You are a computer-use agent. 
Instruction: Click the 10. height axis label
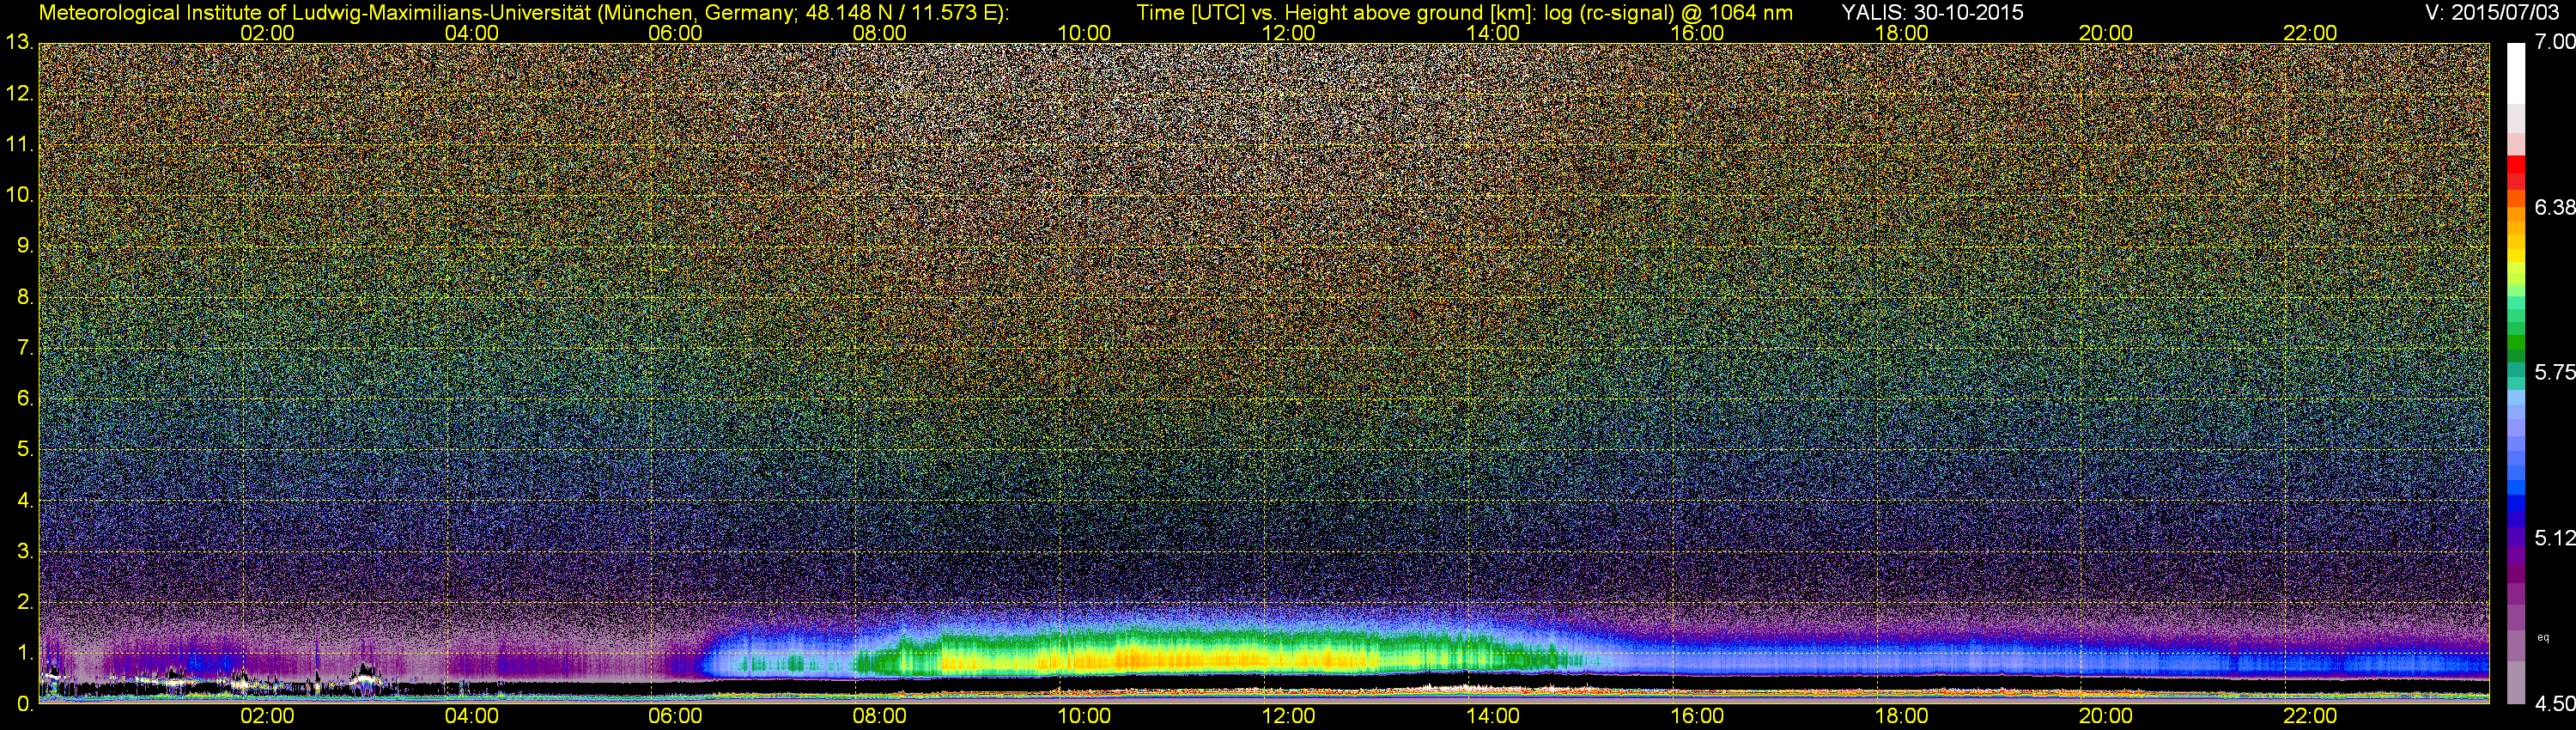pyautogui.click(x=19, y=195)
